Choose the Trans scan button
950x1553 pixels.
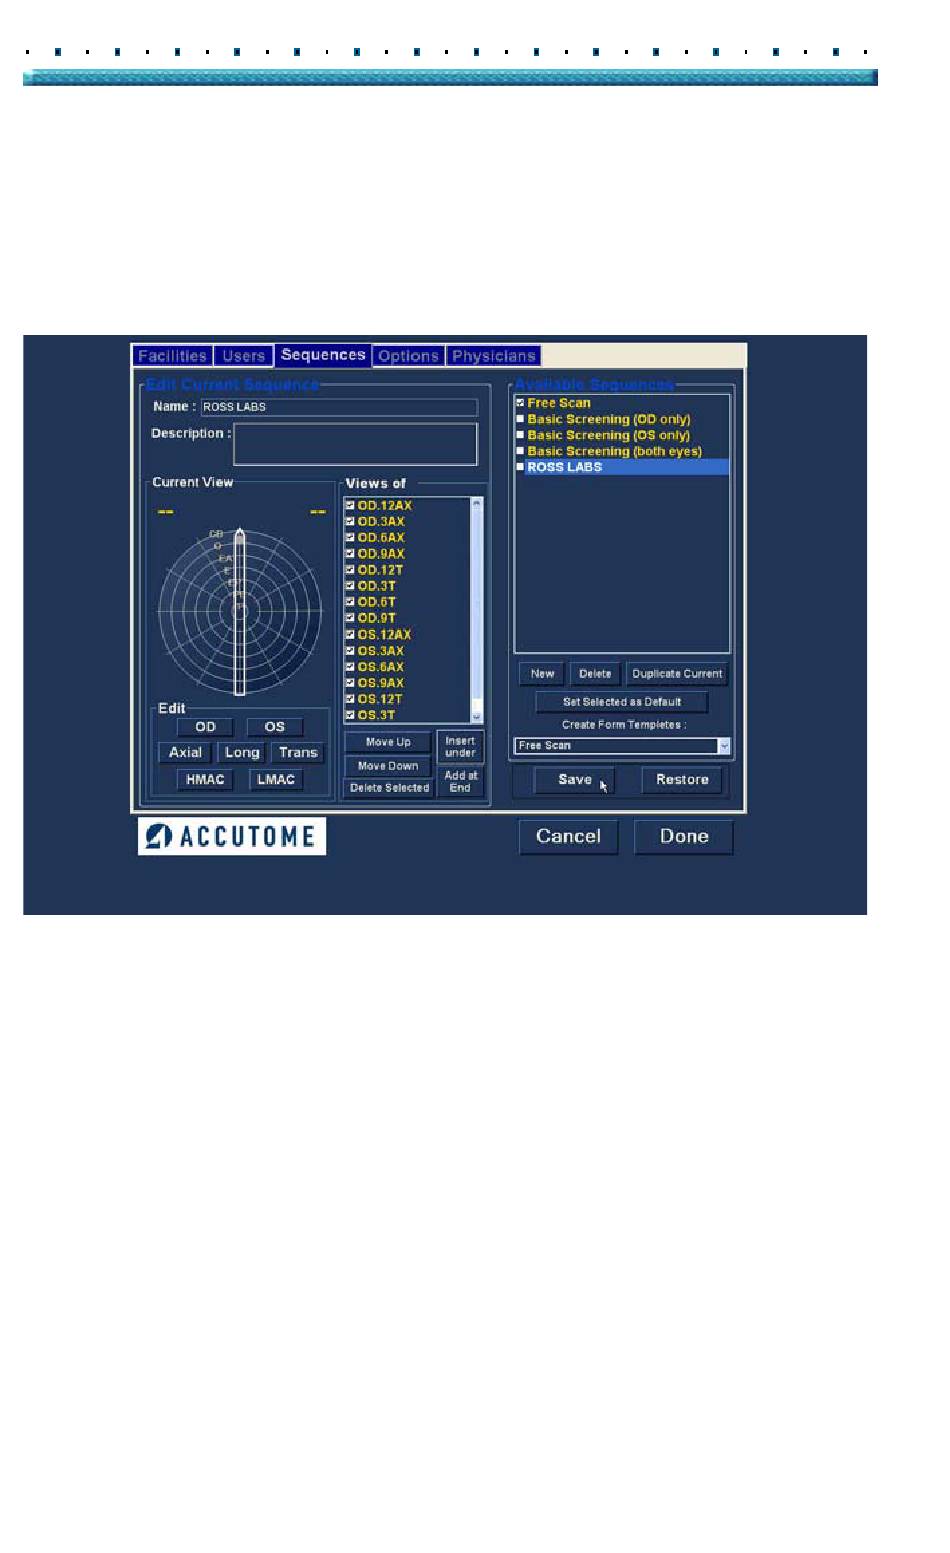(298, 753)
